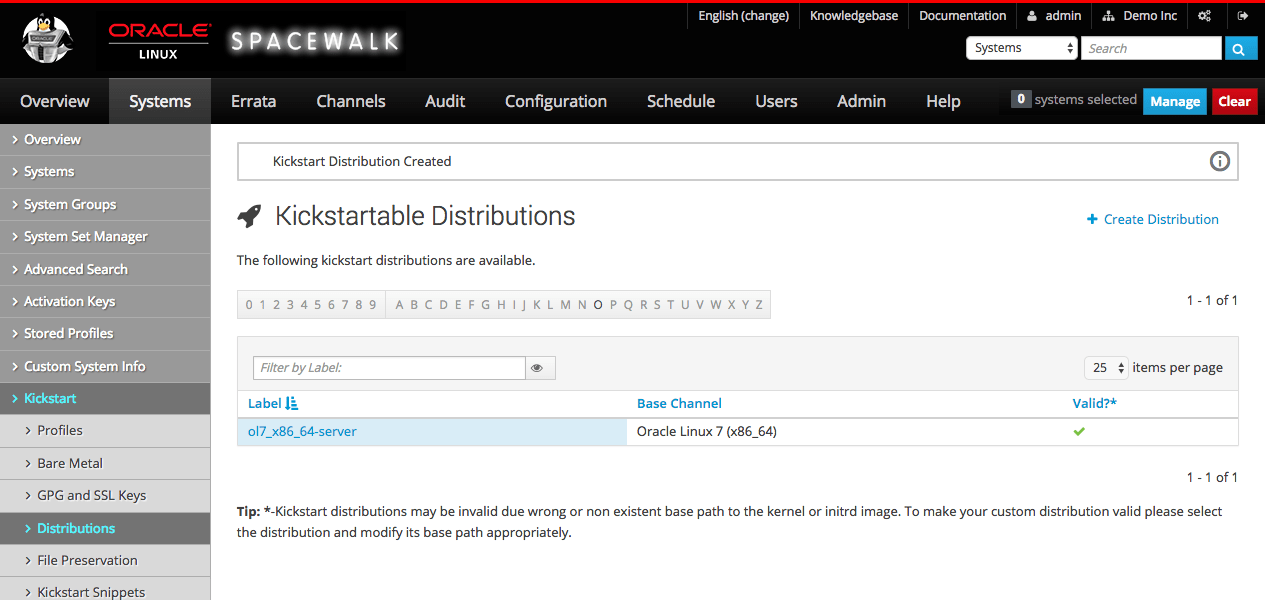Click the magnifier search button
Viewport: 1265px width, 600px height.
click(x=1240, y=48)
